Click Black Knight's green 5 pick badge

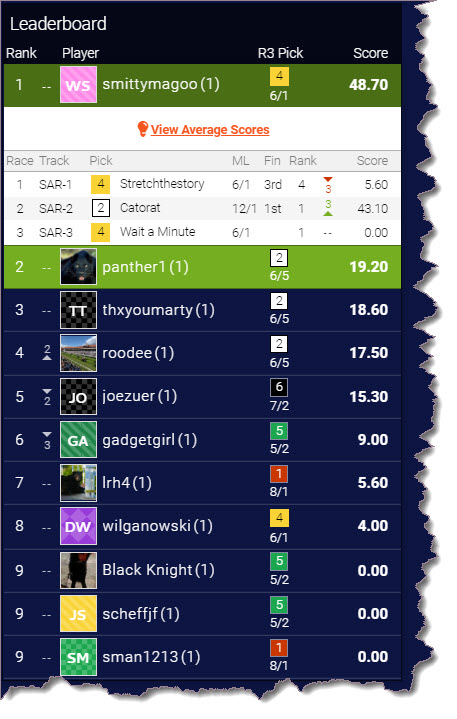click(279, 561)
